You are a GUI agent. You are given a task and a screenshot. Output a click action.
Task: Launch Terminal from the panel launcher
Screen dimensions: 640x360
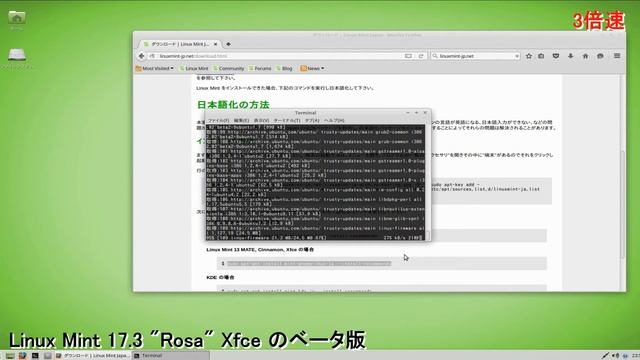35,356
